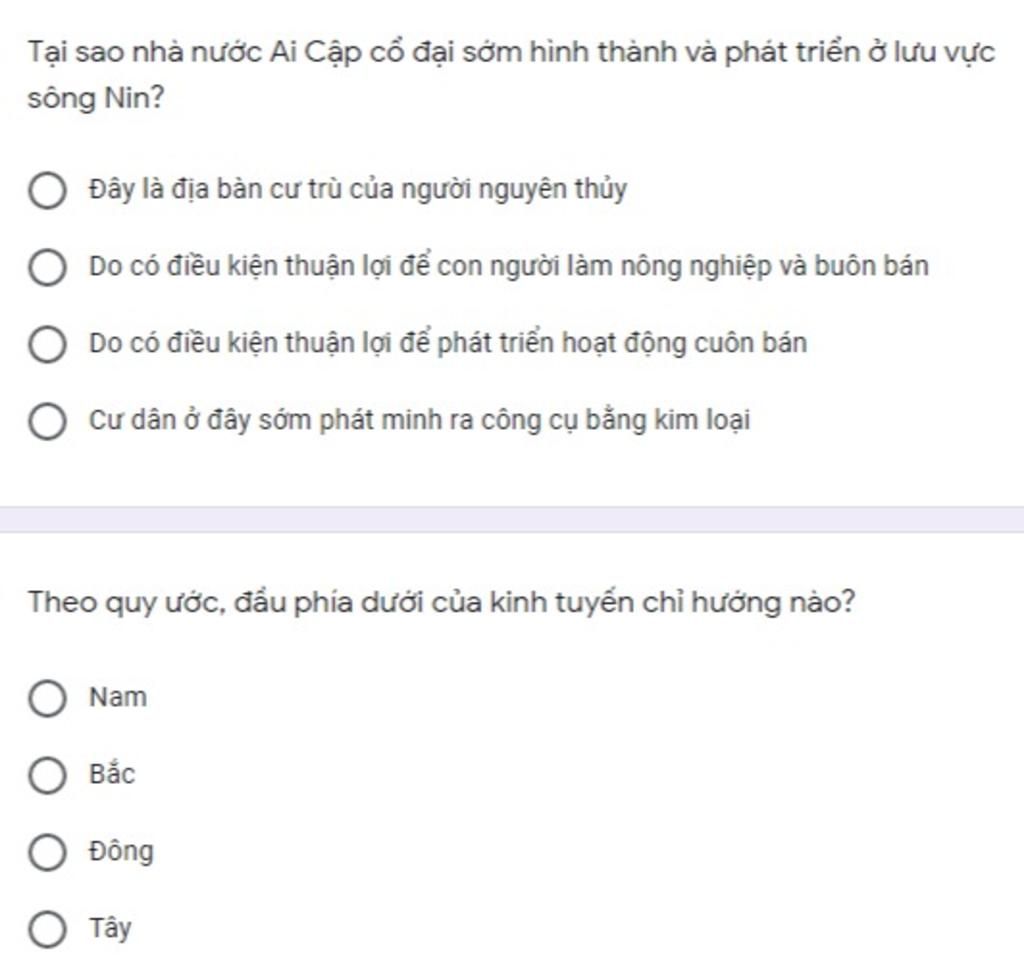This screenshot has height=968, width=1024.
Task: Click the question title about kinh tuyến
Action: pyautogui.click(x=441, y=602)
